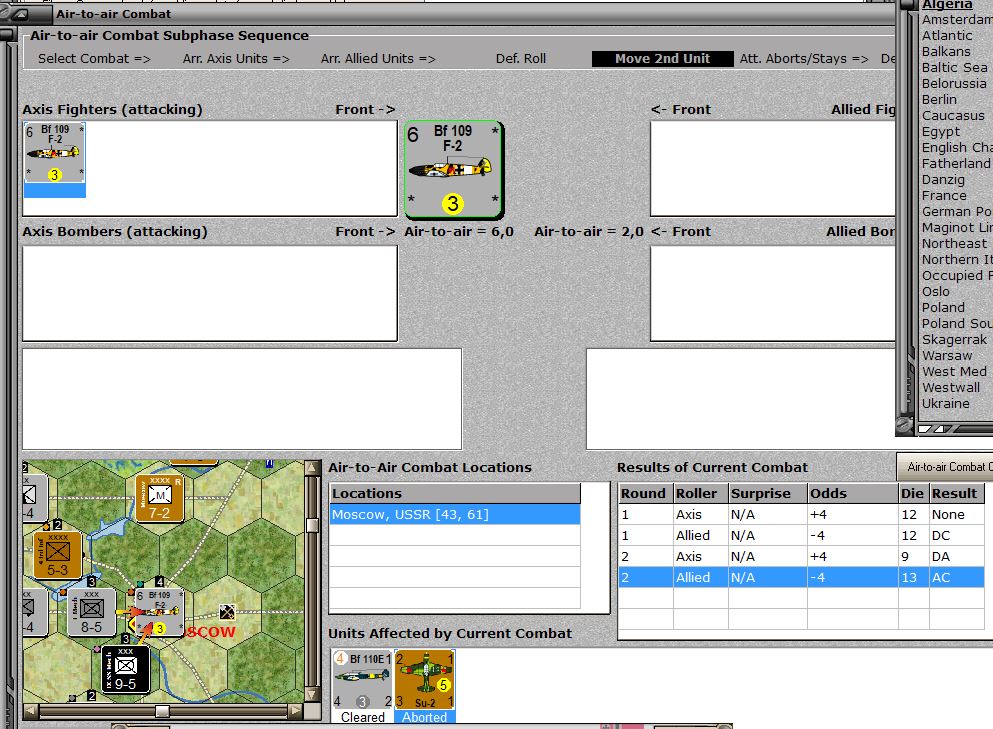Choose Atlantic in the map list

point(947,35)
